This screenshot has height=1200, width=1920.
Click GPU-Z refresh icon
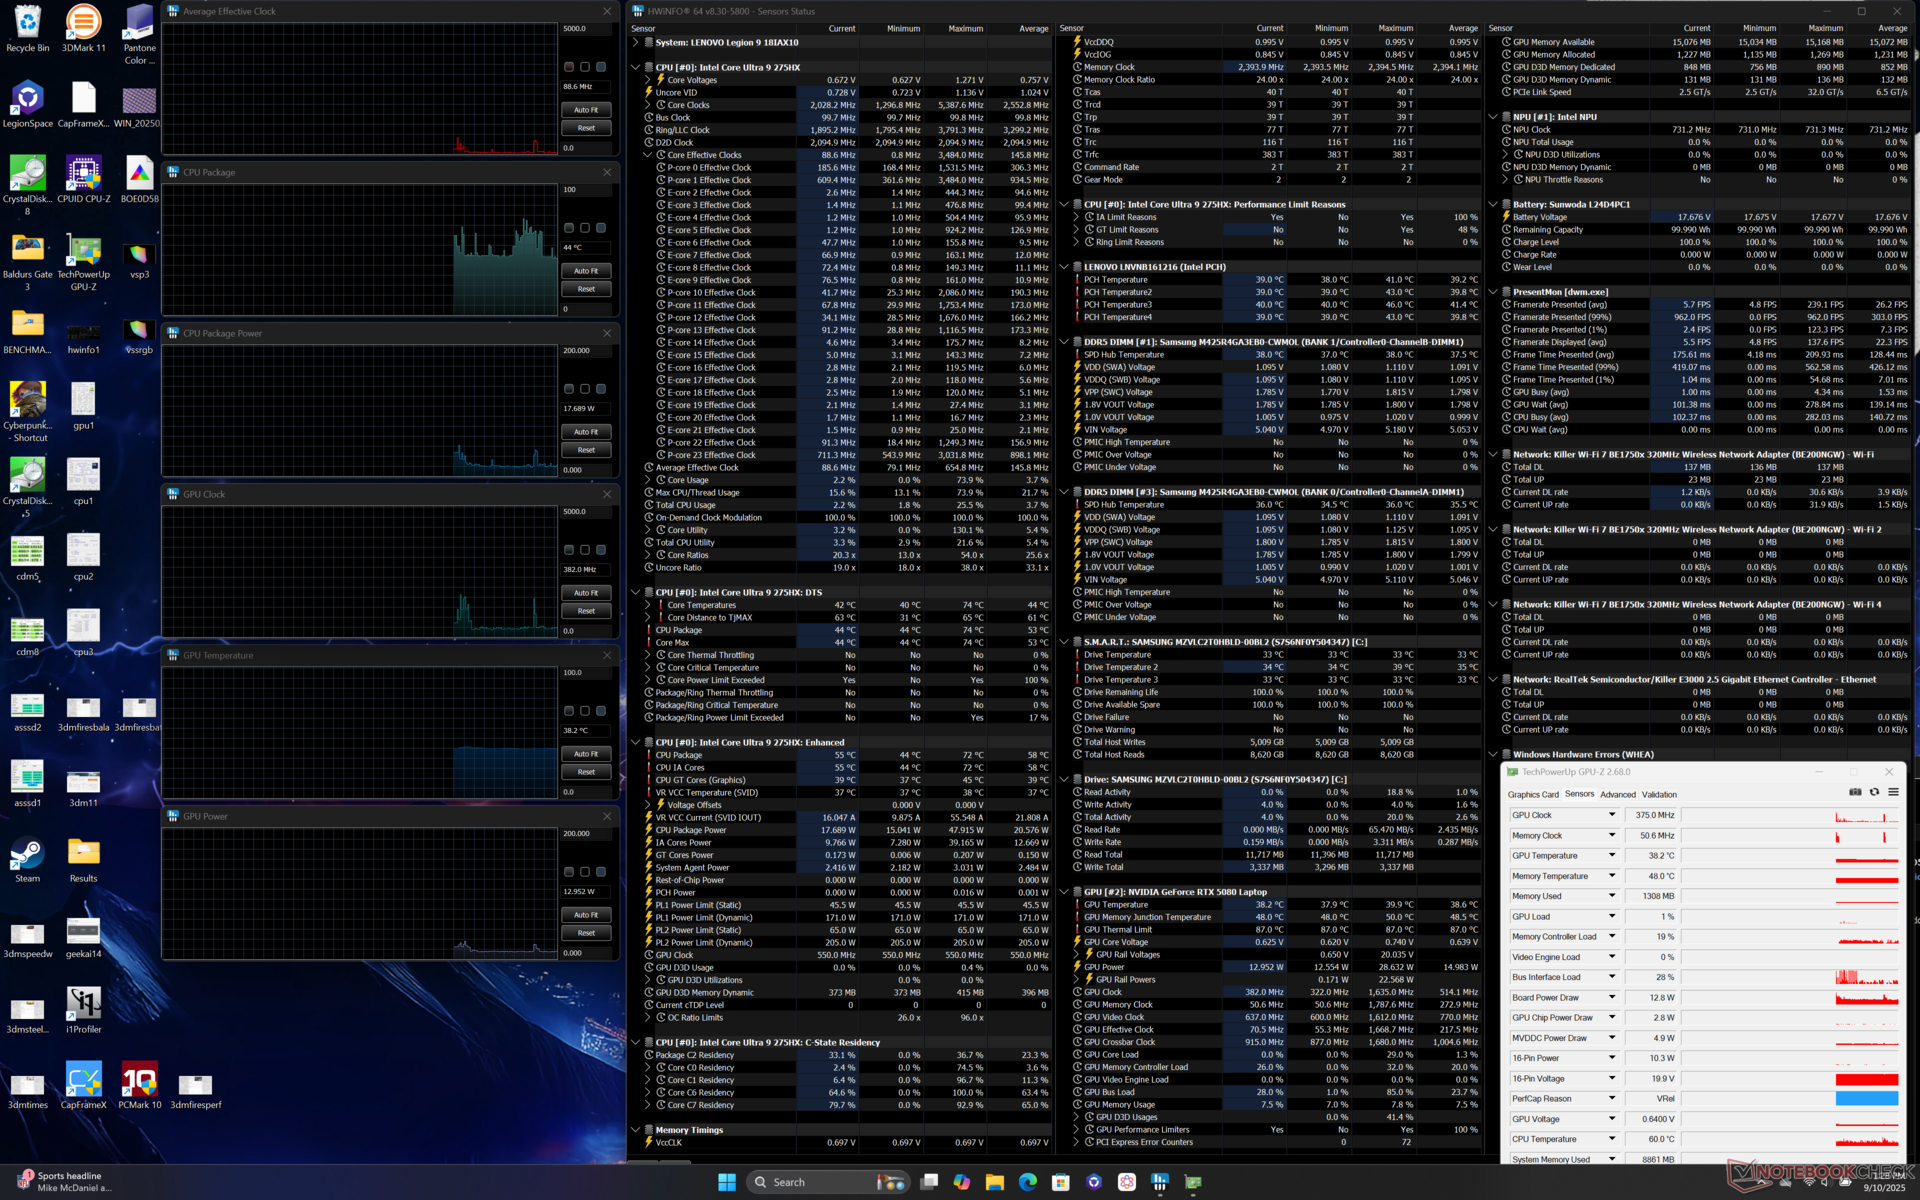(1874, 792)
